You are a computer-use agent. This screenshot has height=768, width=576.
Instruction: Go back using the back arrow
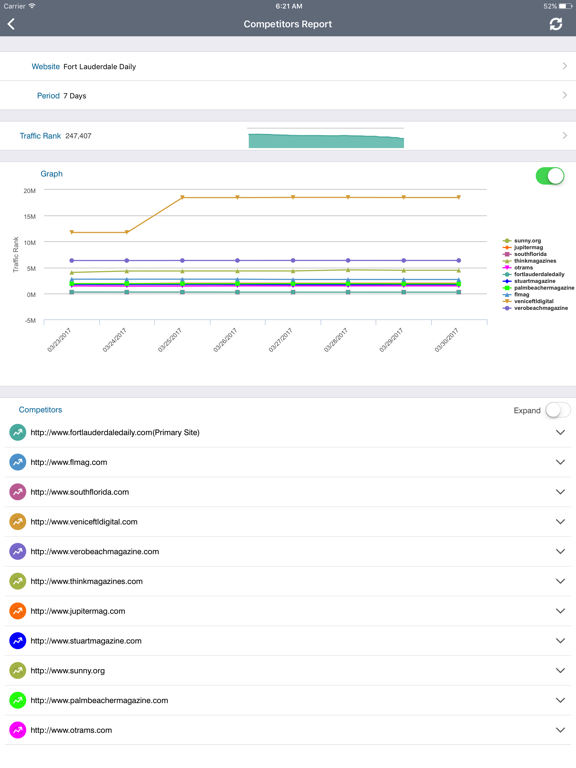click(11, 24)
